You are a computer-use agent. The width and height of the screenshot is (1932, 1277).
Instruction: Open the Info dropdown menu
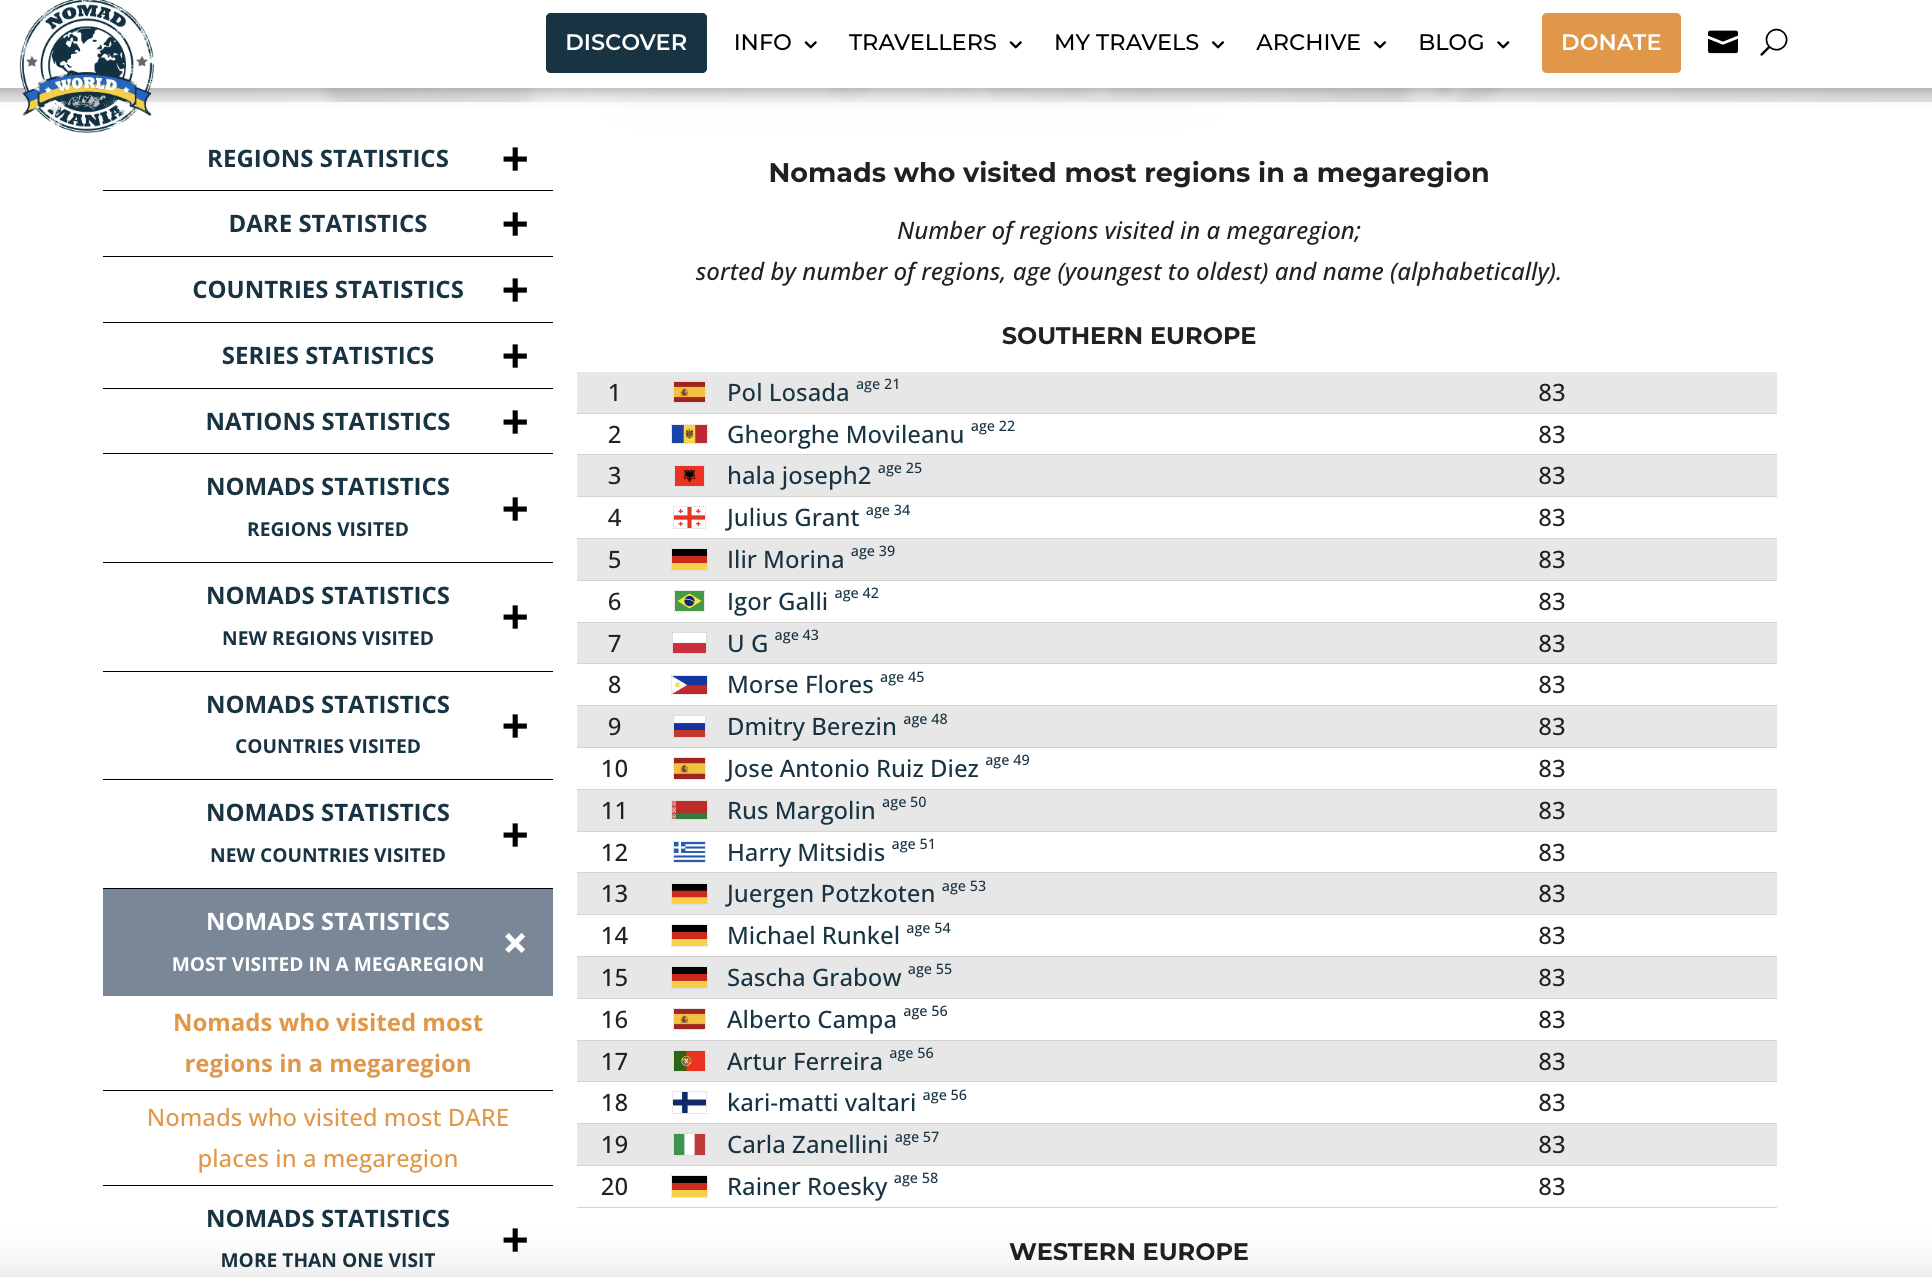point(775,43)
